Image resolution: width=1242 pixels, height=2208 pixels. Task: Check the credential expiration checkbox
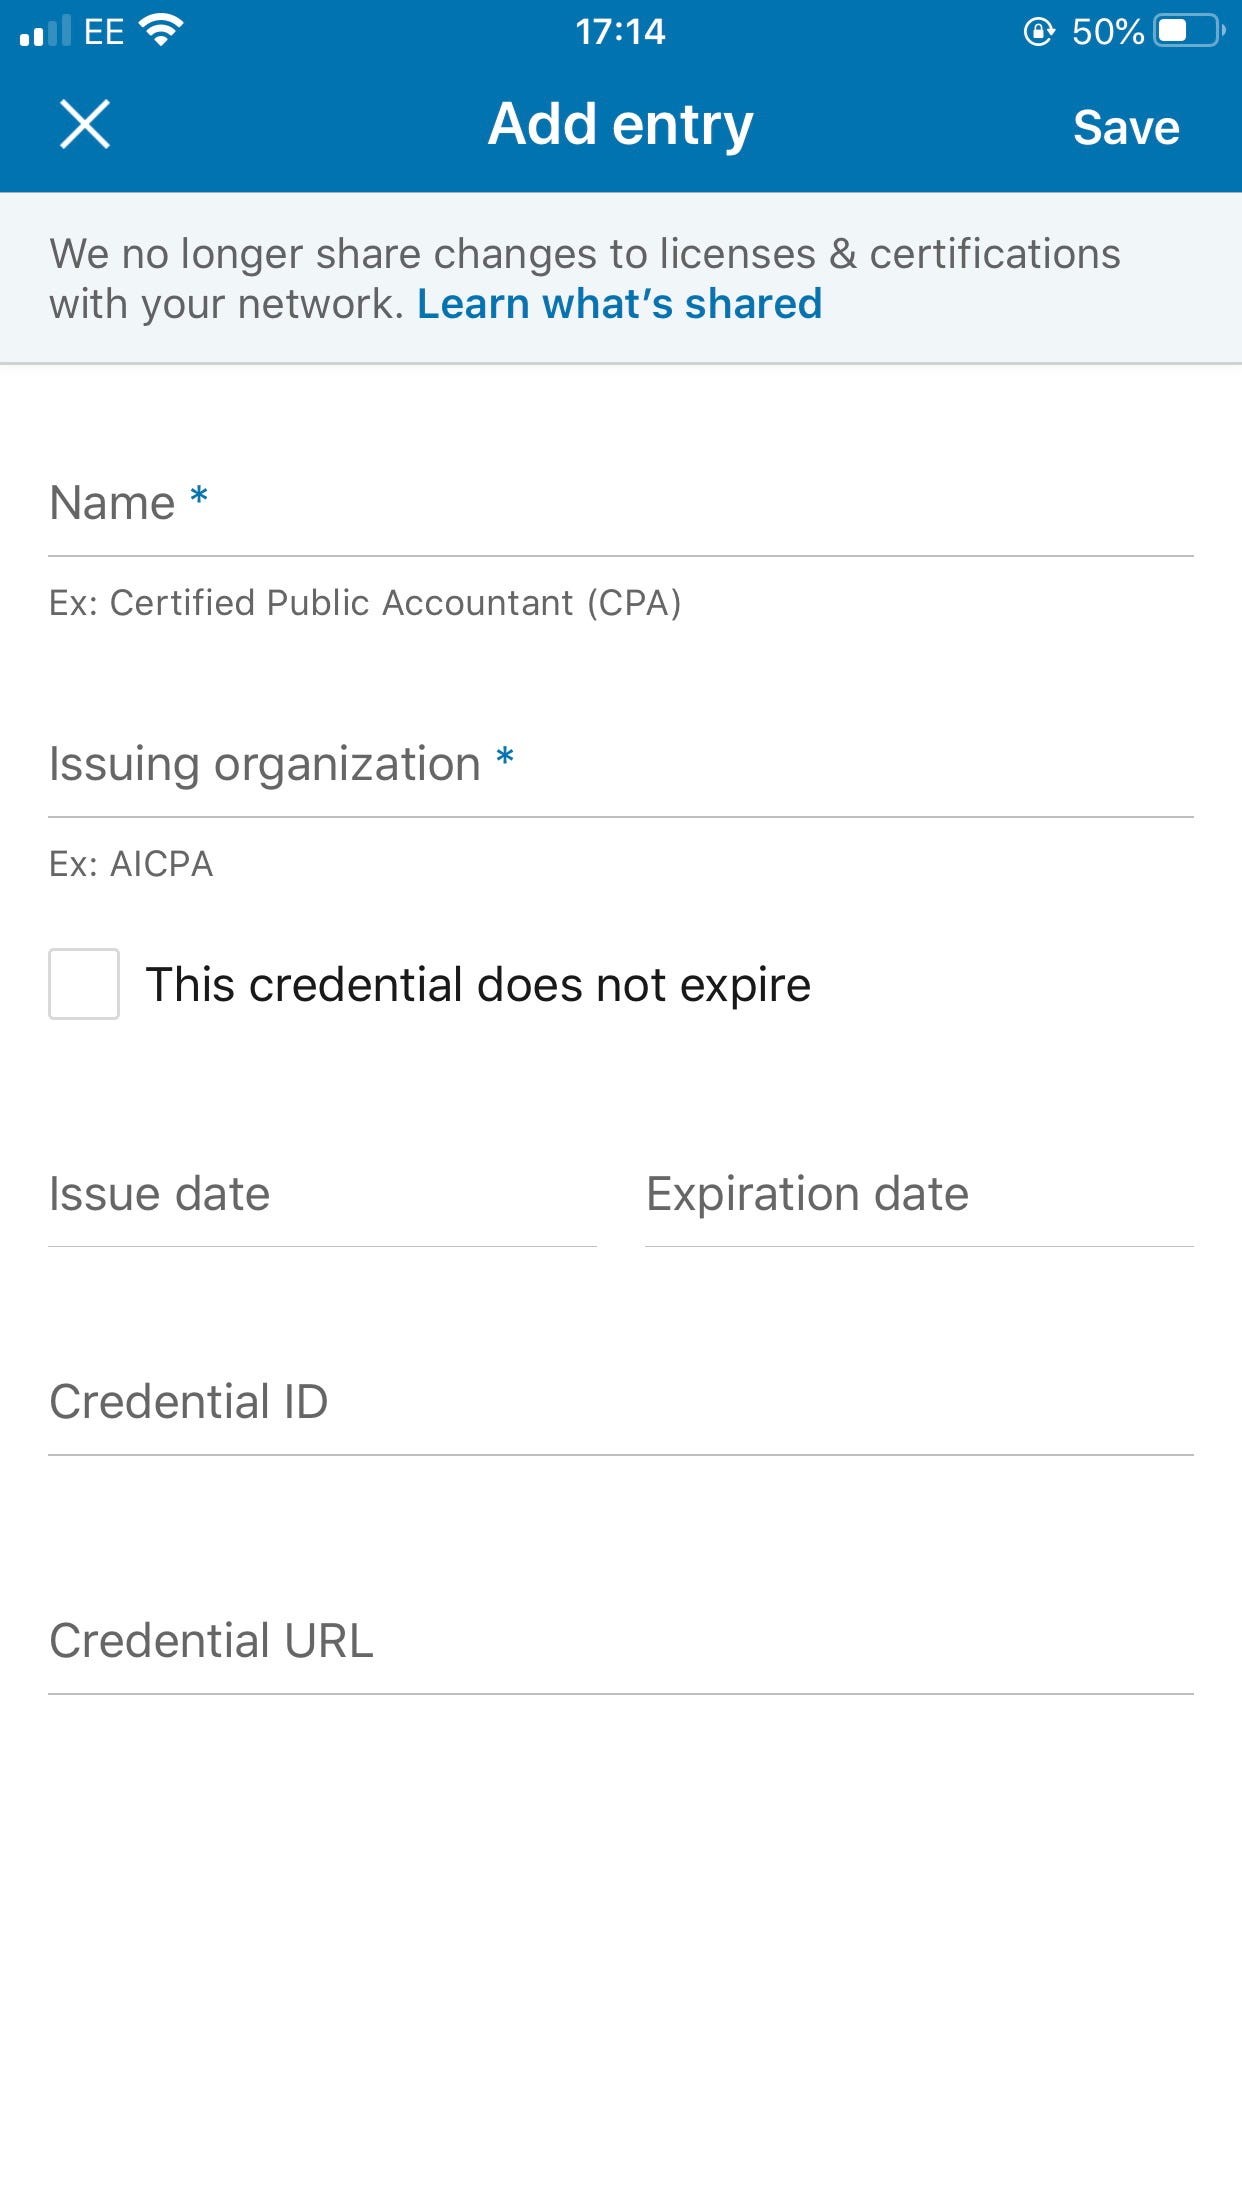tap(85, 985)
